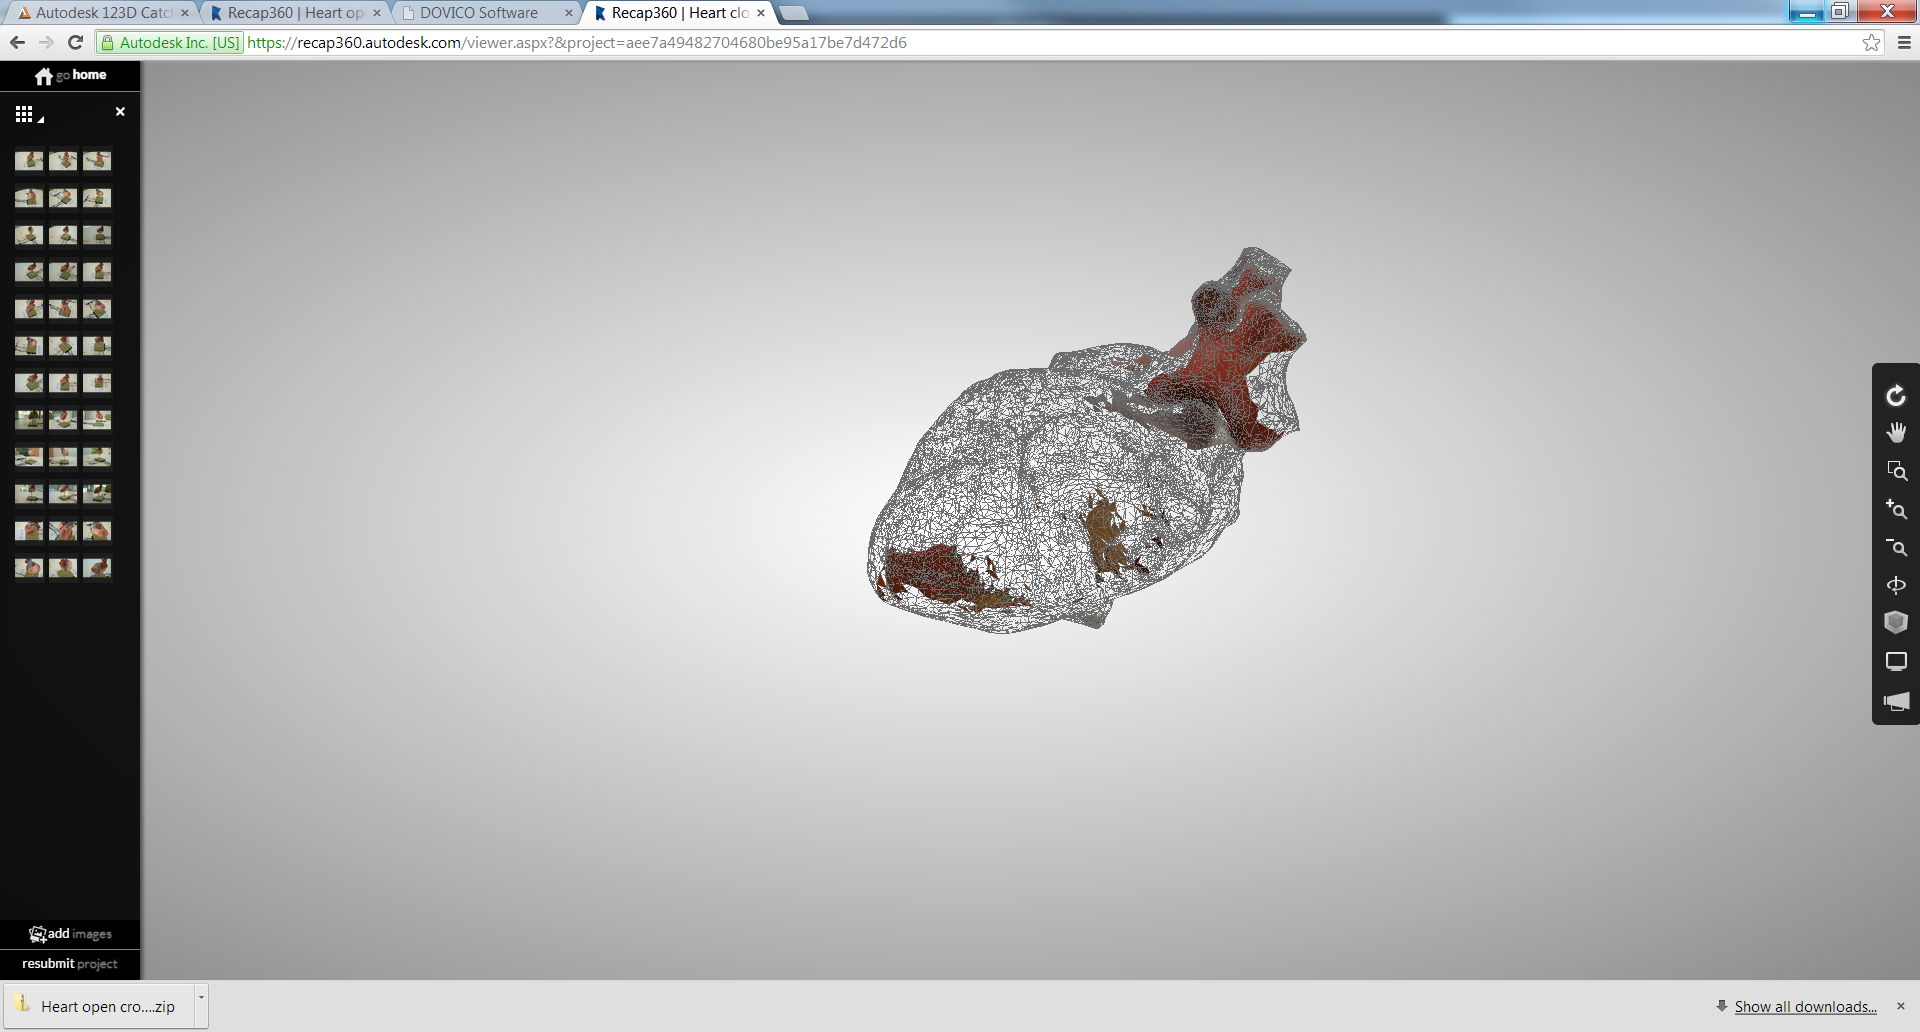The width and height of the screenshot is (1920, 1032).
Task: Select the last thumbnail in the bottom row
Action: [x=97, y=568]
